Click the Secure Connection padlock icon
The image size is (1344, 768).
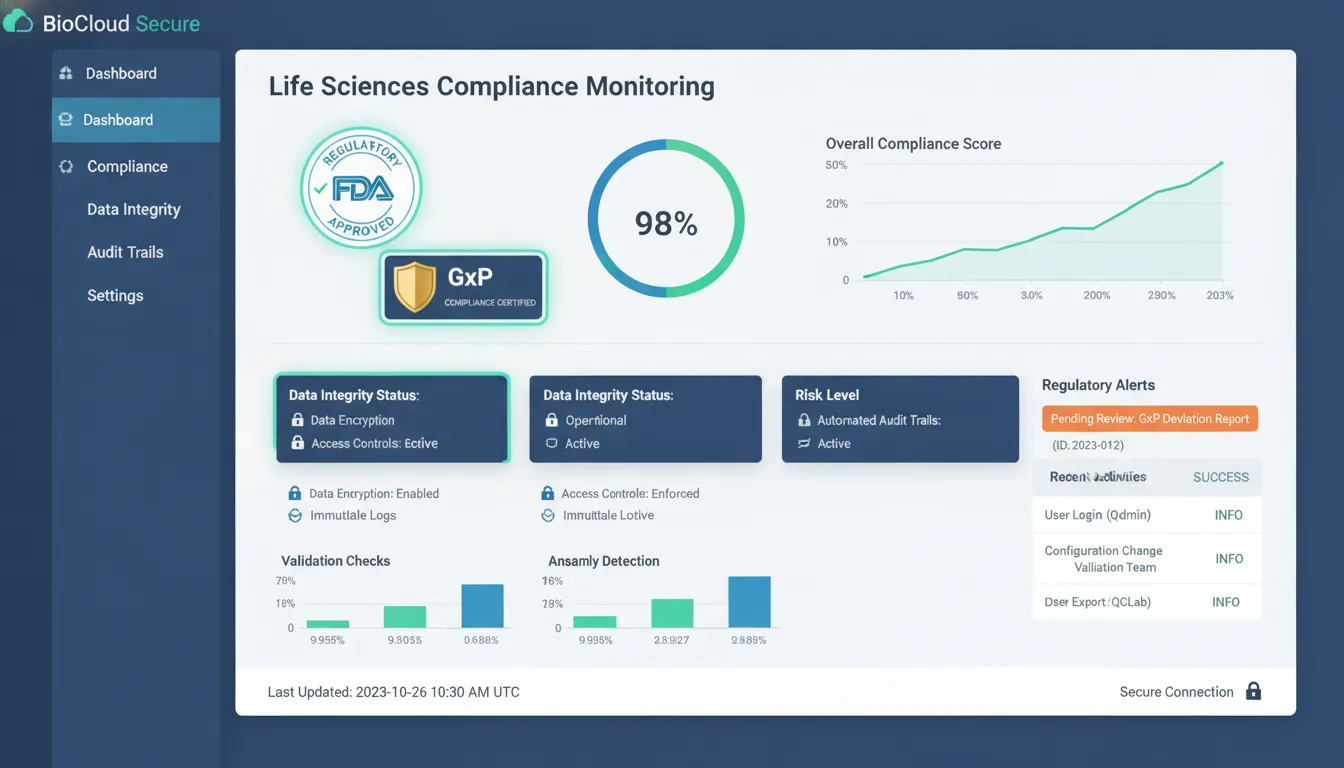click(1253, 691)
